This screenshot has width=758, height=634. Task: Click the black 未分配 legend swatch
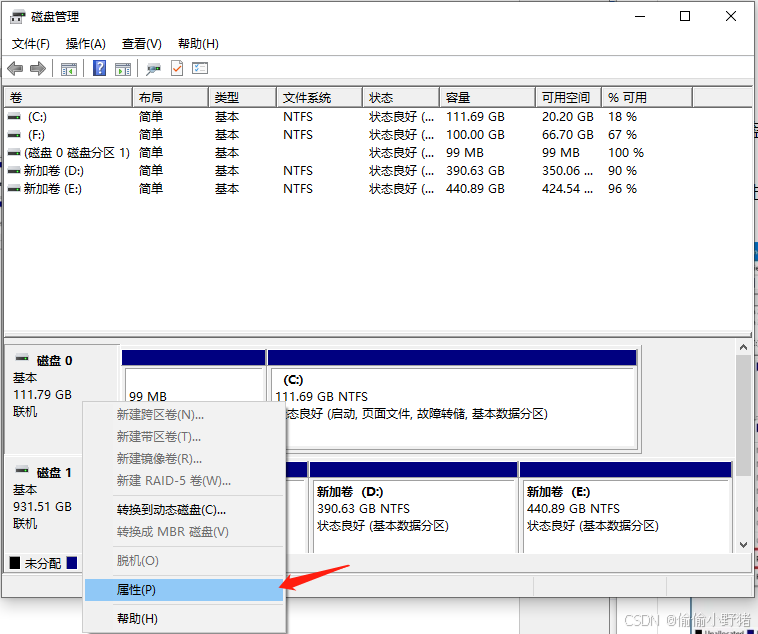15,563
